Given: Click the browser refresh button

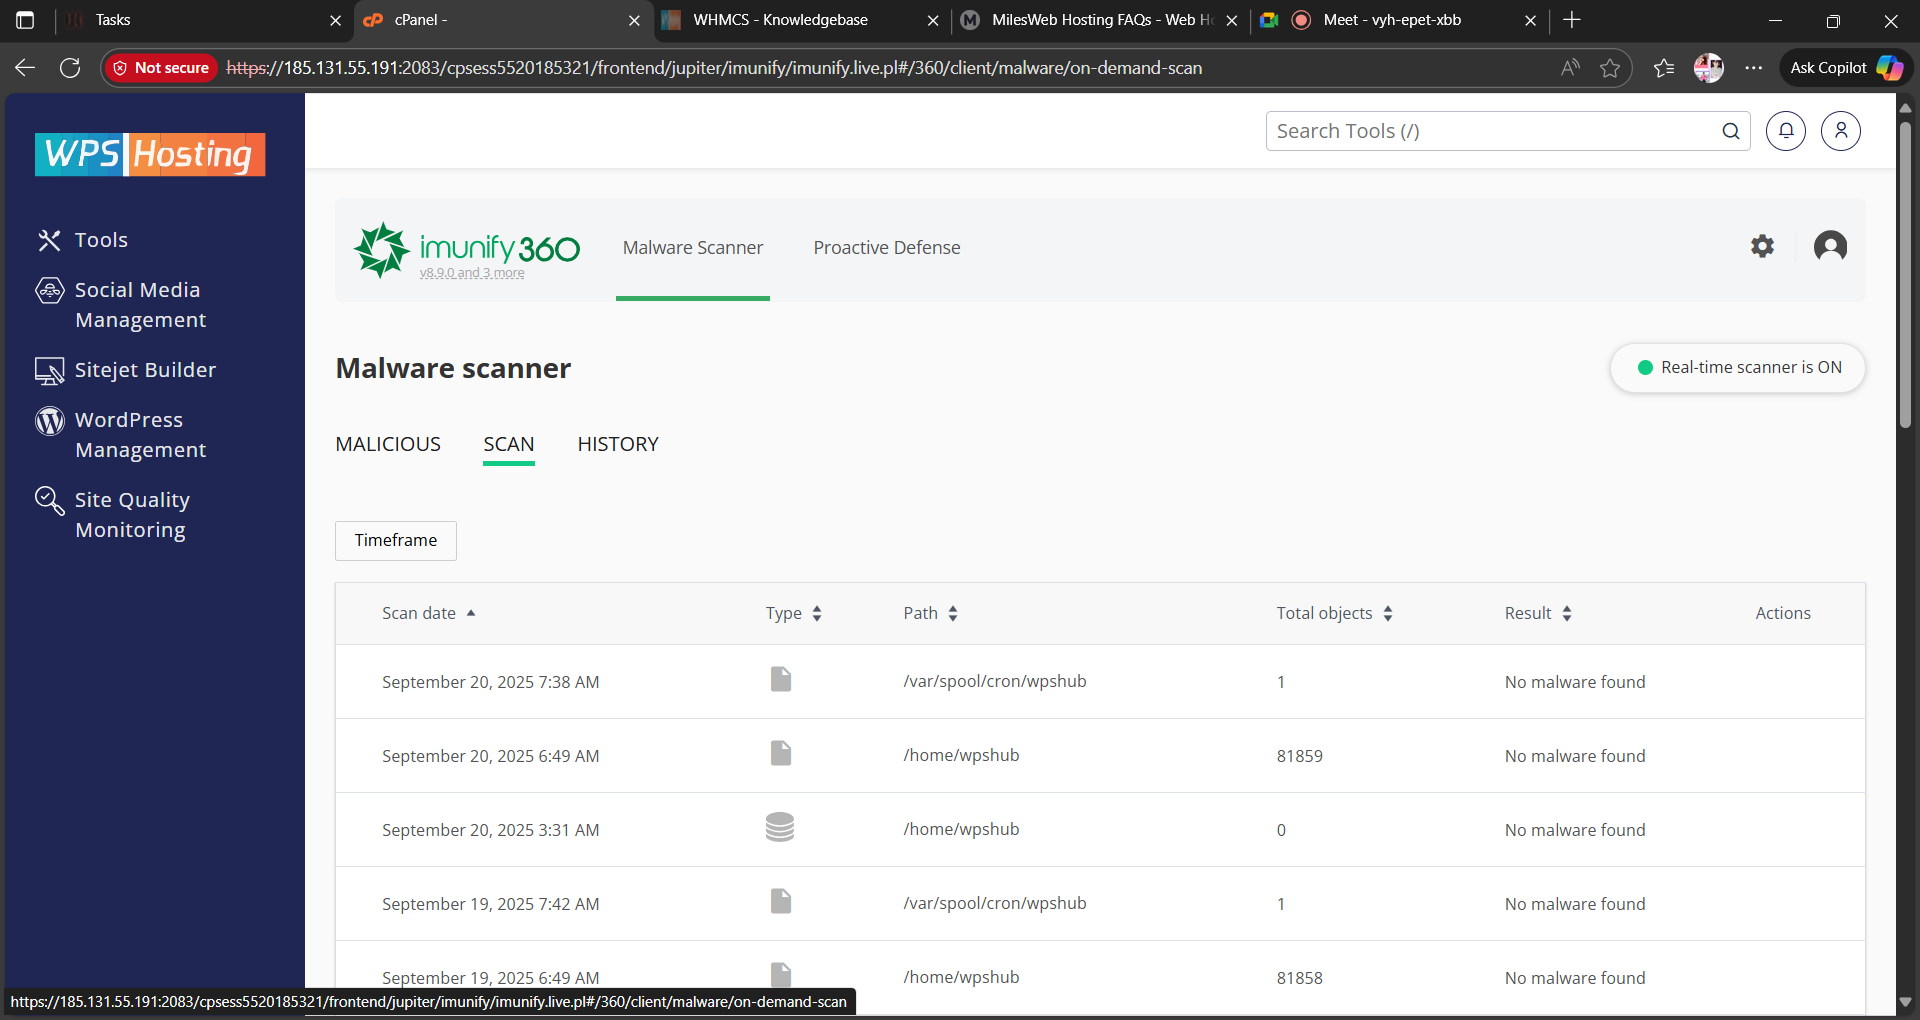Looking at the screenshot, I should 70,68.
